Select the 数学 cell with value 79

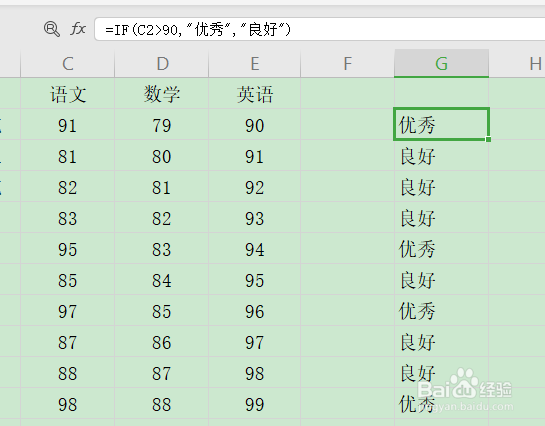coord(162,124)
